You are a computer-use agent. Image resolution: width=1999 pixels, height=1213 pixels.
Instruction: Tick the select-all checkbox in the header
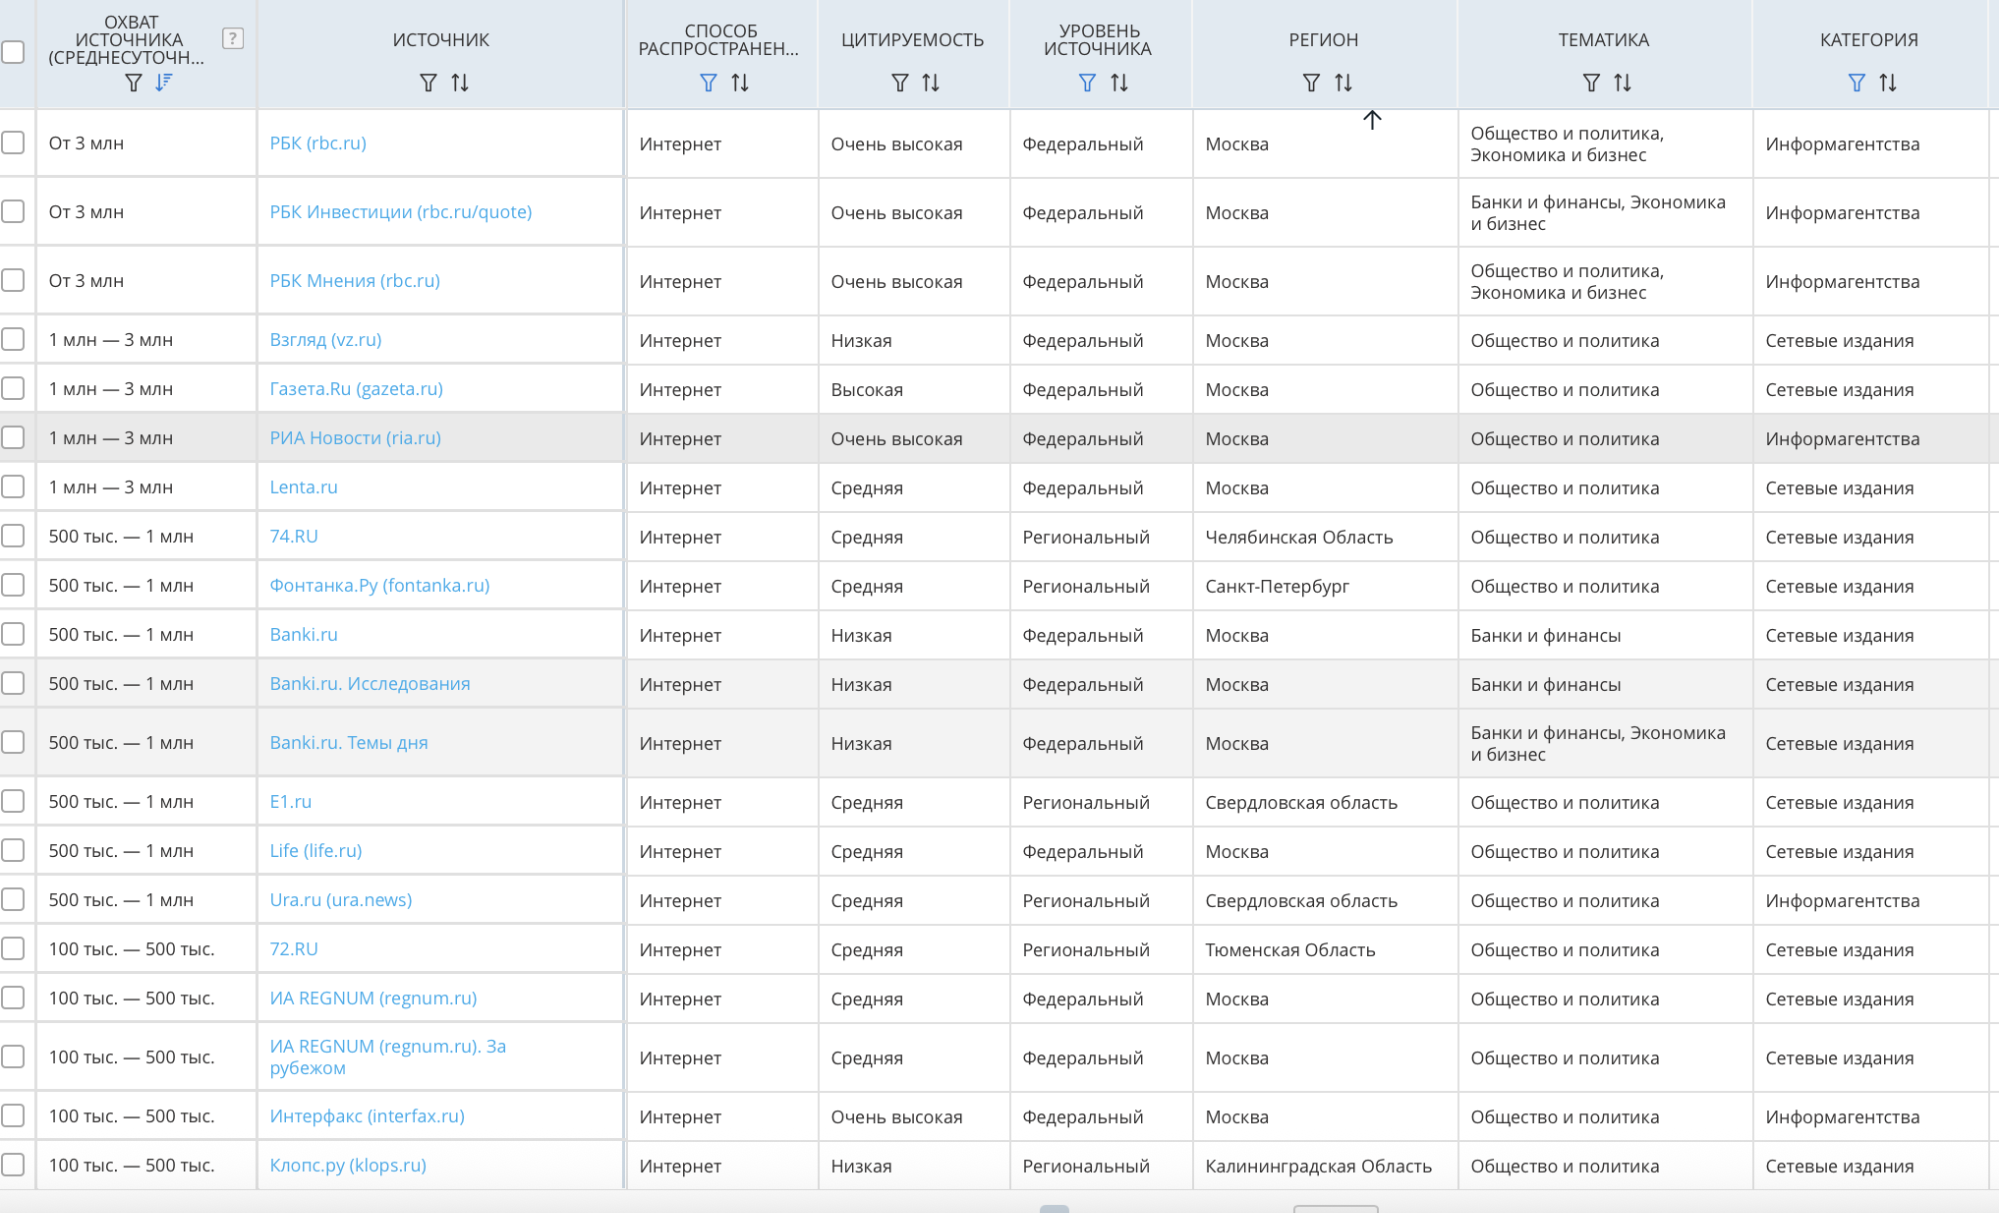tap(13, 52)
